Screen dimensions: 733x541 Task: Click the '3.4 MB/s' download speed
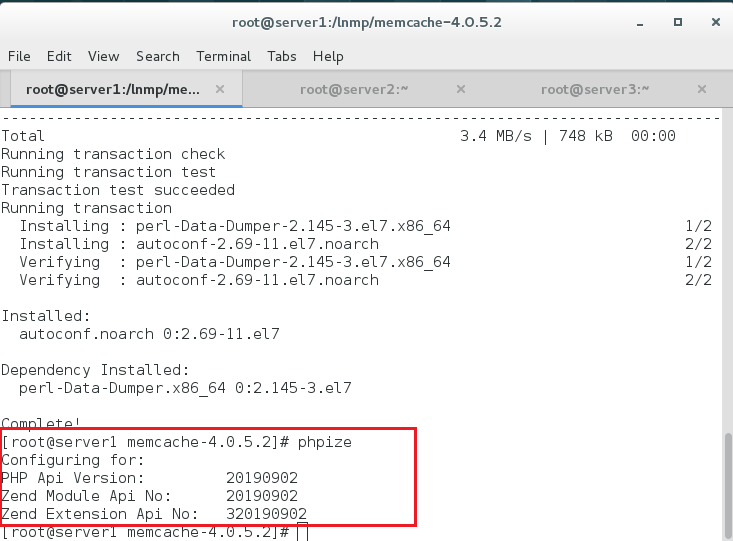click(x=496, y=136)
